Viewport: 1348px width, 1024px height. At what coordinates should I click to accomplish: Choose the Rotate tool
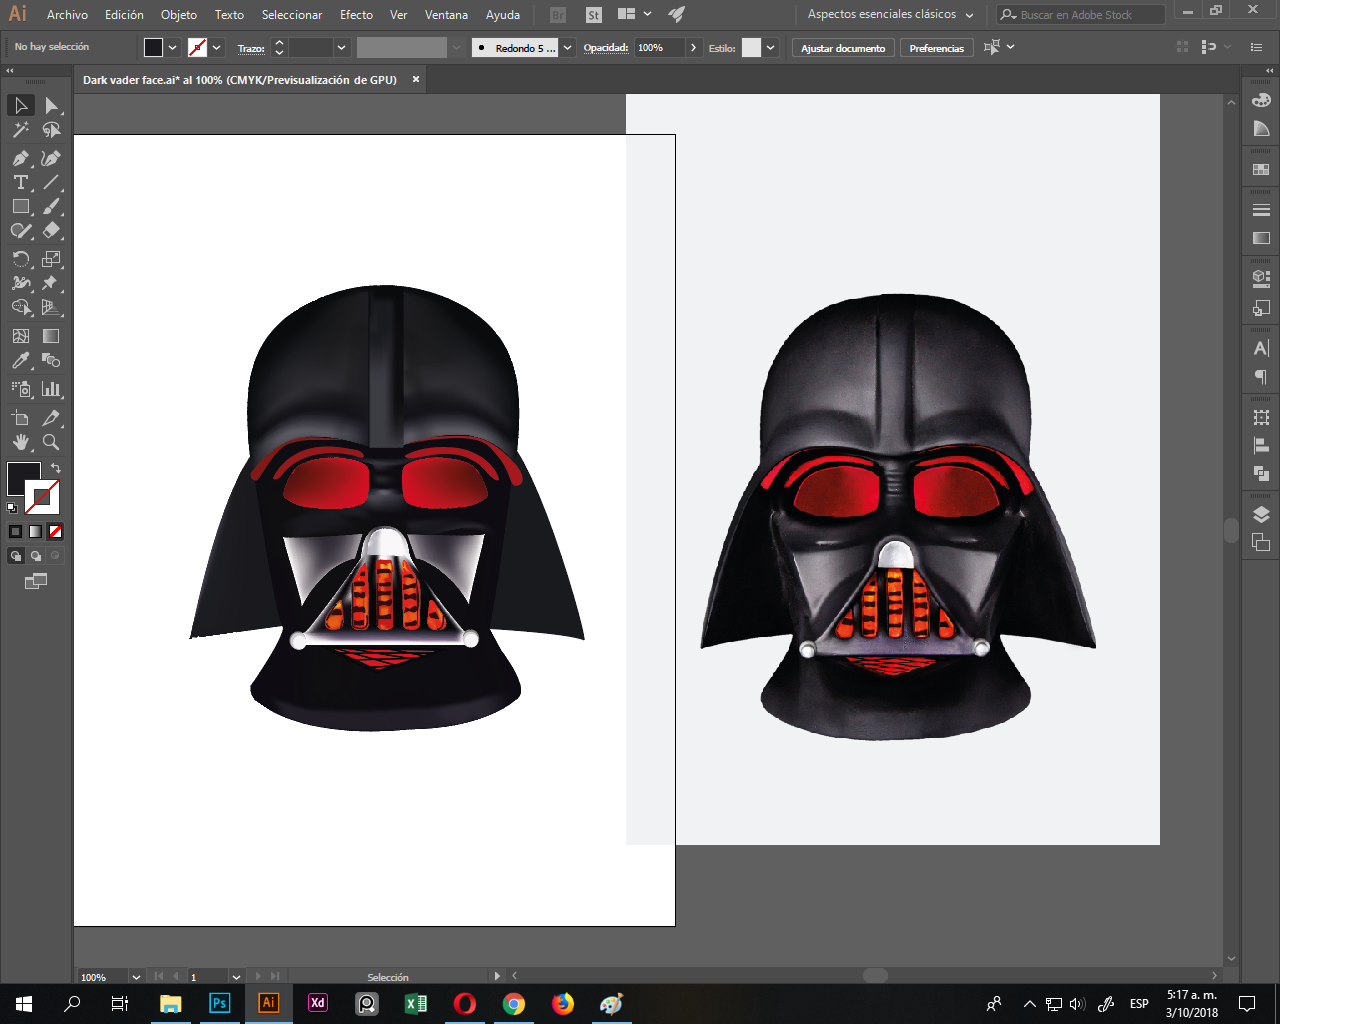(x=21, y=259)
